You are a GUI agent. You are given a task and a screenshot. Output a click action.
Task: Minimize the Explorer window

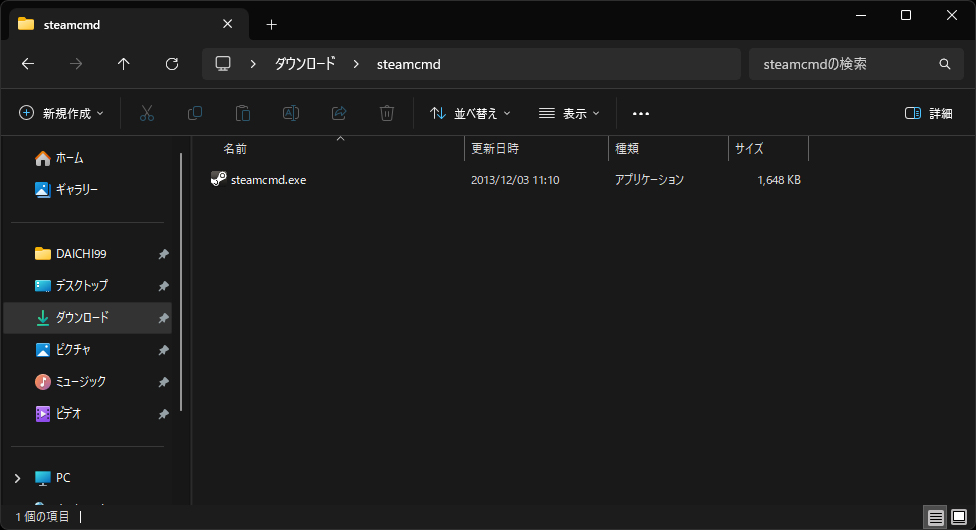(861, 16)
